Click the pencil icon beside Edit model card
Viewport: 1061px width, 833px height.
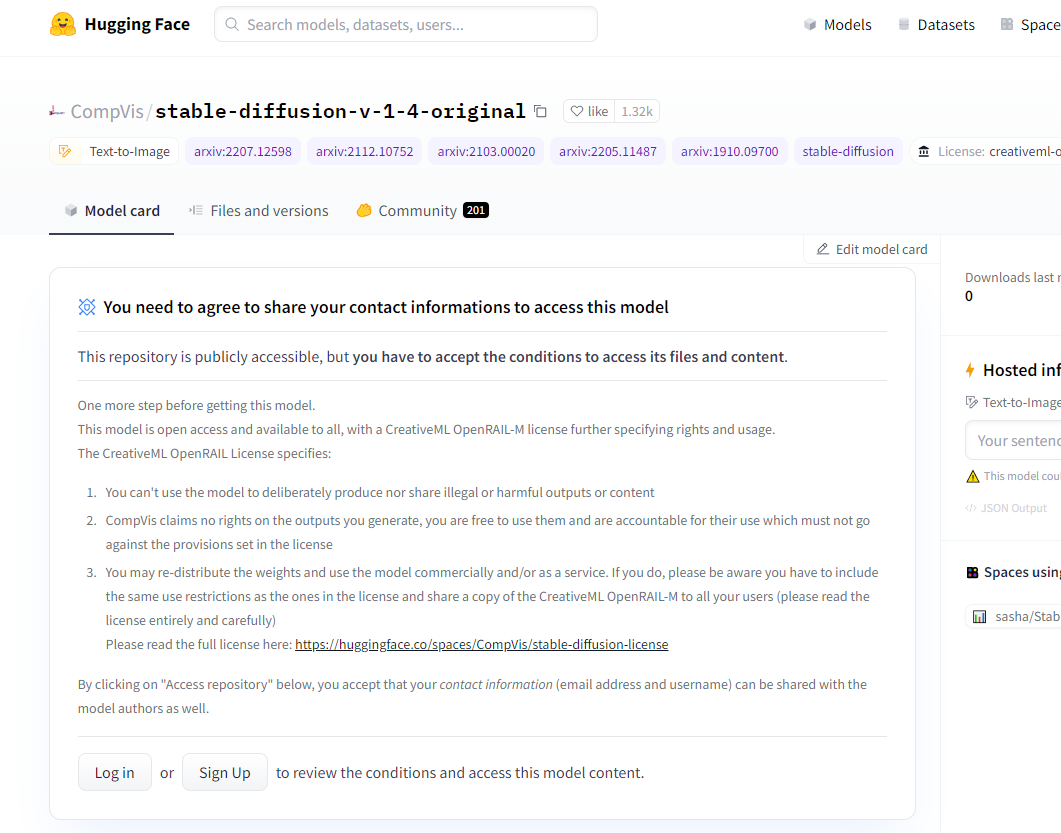click(x=823, y=249)
